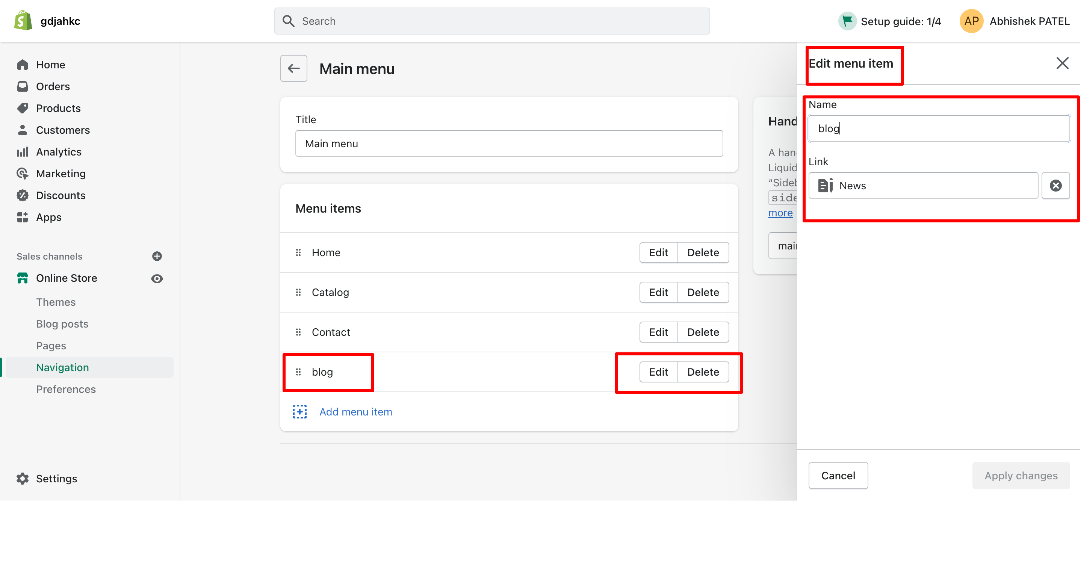This screenshot has height=566, width=1080.
Task: Click the Title field 'Main menu'
Action: (509, 143)
